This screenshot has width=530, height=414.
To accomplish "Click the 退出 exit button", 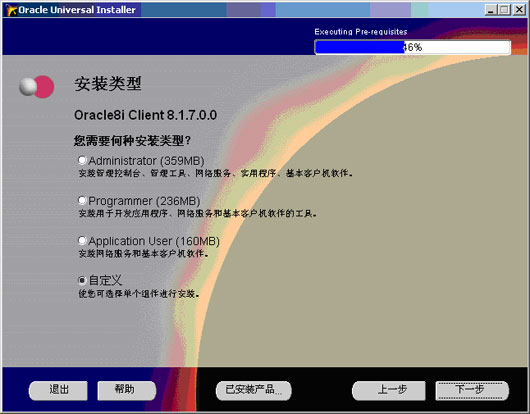I will pos(58,391).
